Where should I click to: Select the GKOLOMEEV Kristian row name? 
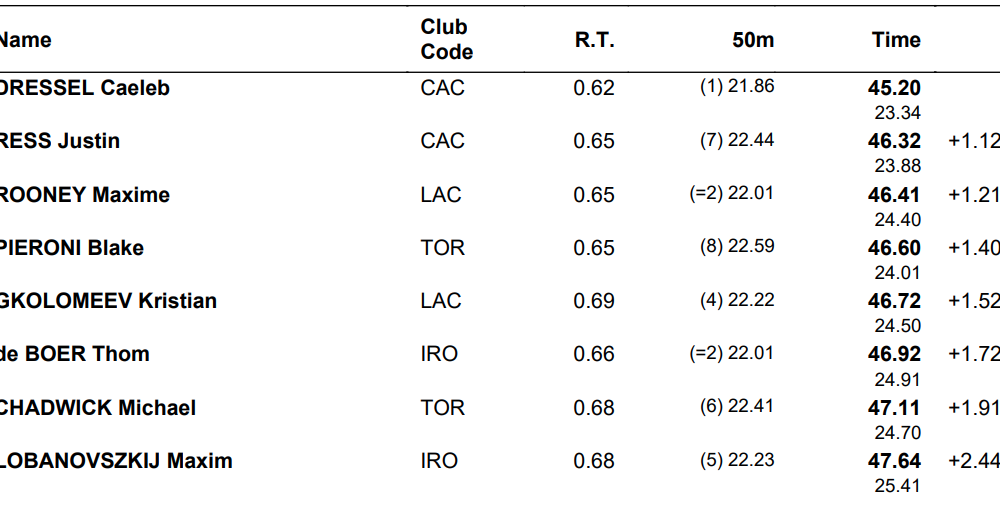tap(108, 301)
